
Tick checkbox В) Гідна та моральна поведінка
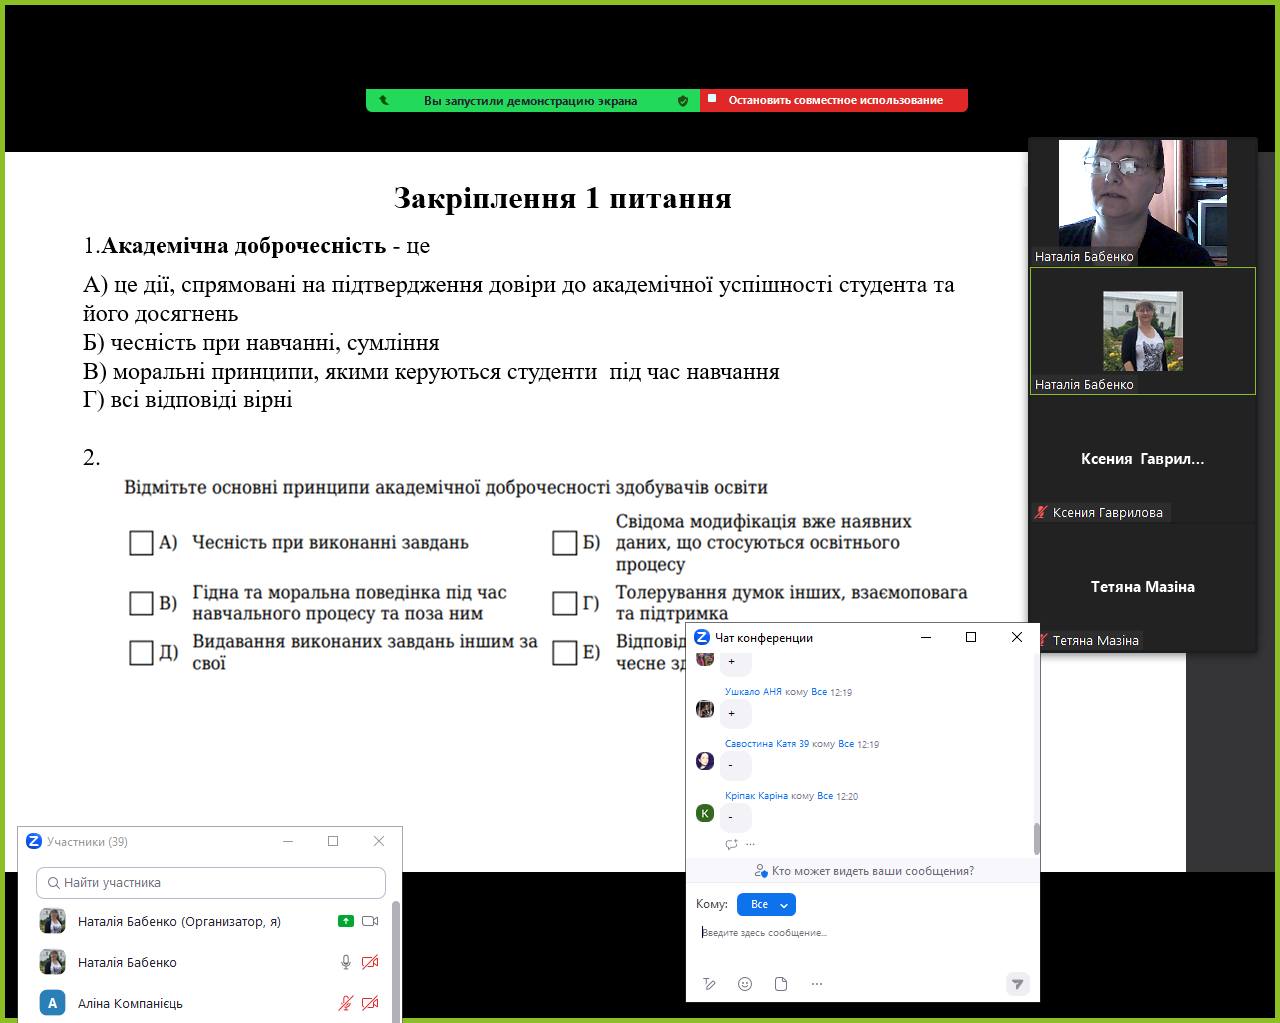[141, 603]
